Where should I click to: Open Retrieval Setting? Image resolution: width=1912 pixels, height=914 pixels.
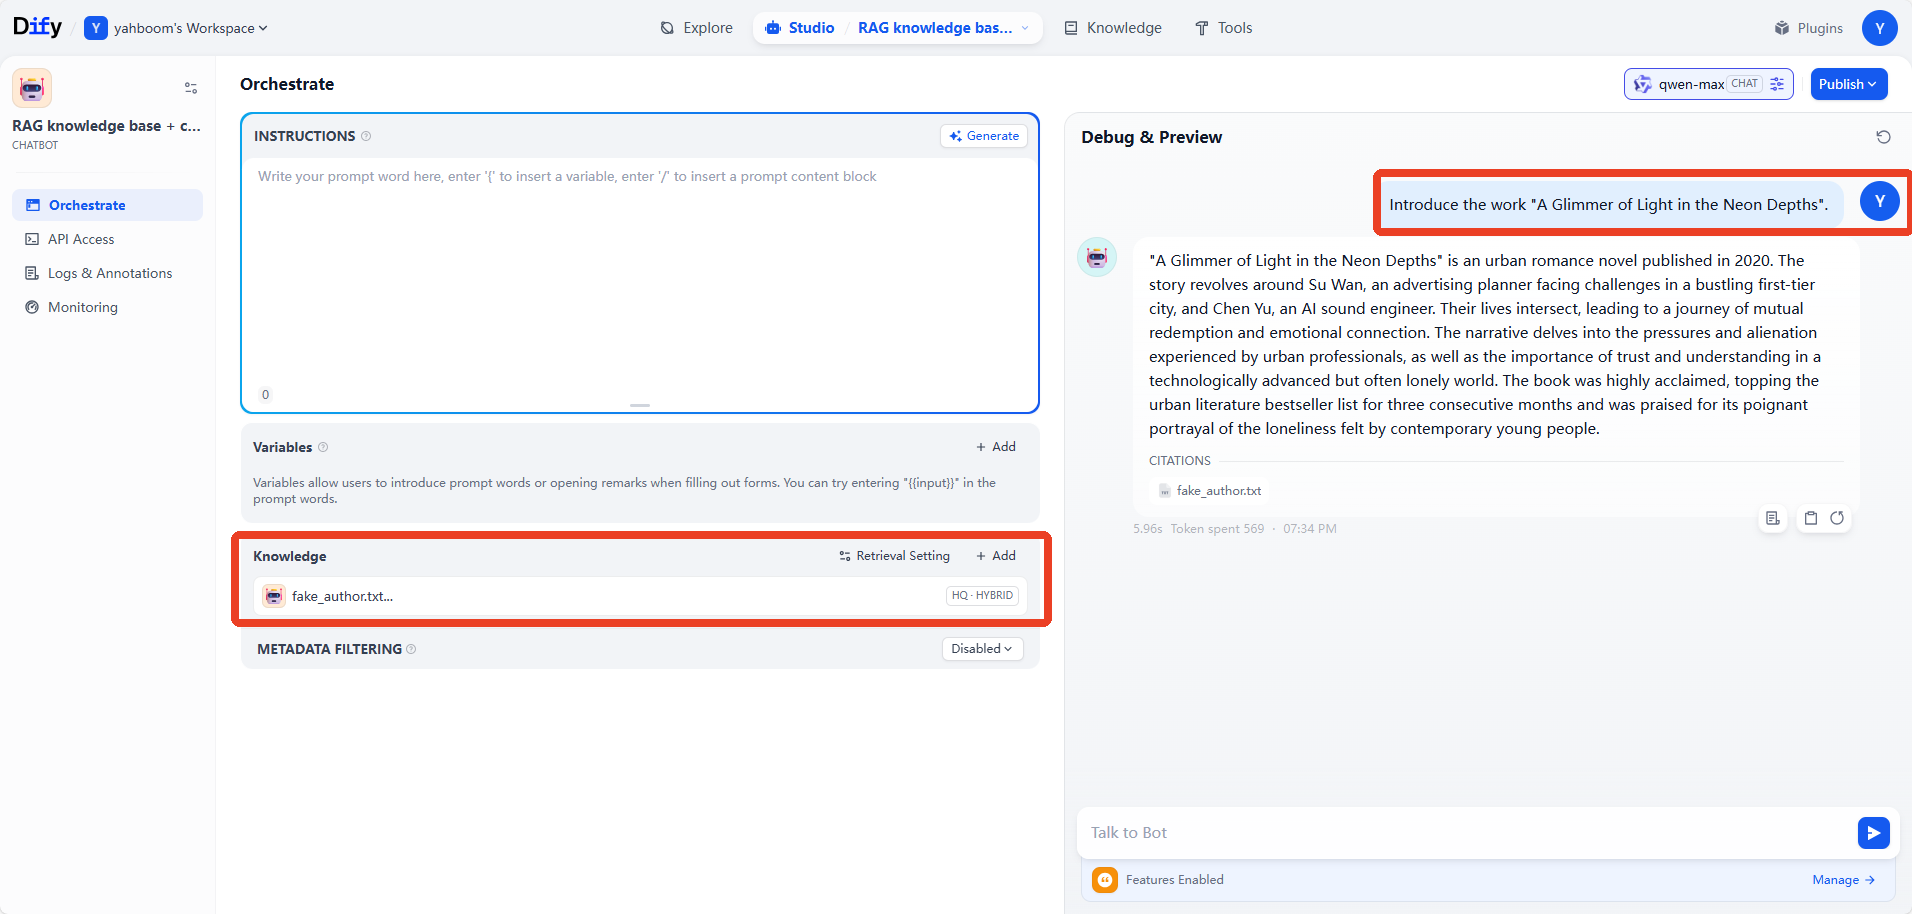pyautogui.click(x=894, y=556)
